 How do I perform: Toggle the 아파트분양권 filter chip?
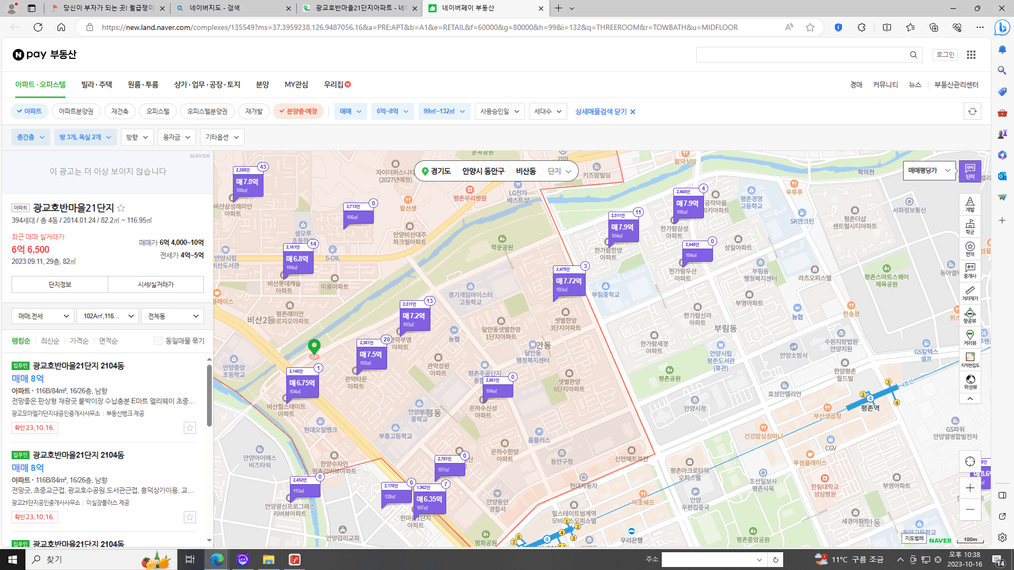76,111
